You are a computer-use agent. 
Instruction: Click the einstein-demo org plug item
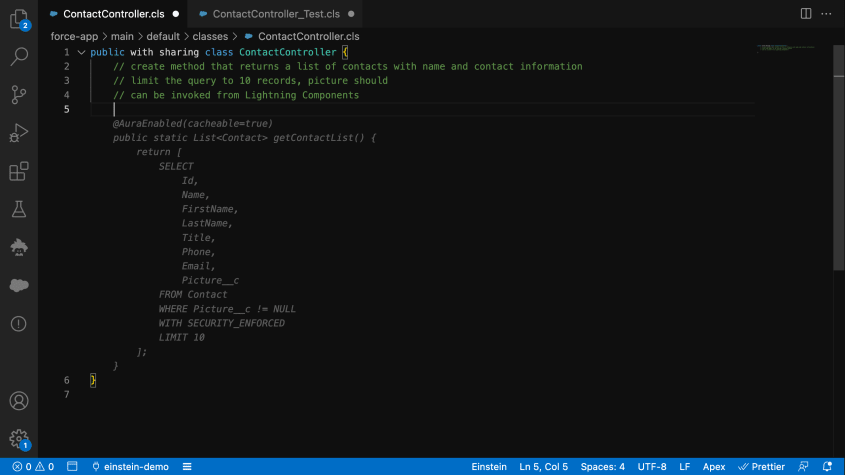pos(130,467)
